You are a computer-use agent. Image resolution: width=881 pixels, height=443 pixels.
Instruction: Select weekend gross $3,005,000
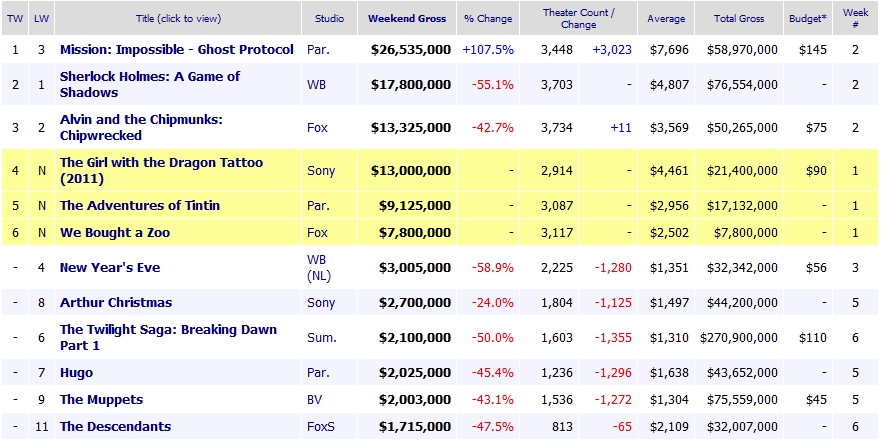[x=415, y=267]
